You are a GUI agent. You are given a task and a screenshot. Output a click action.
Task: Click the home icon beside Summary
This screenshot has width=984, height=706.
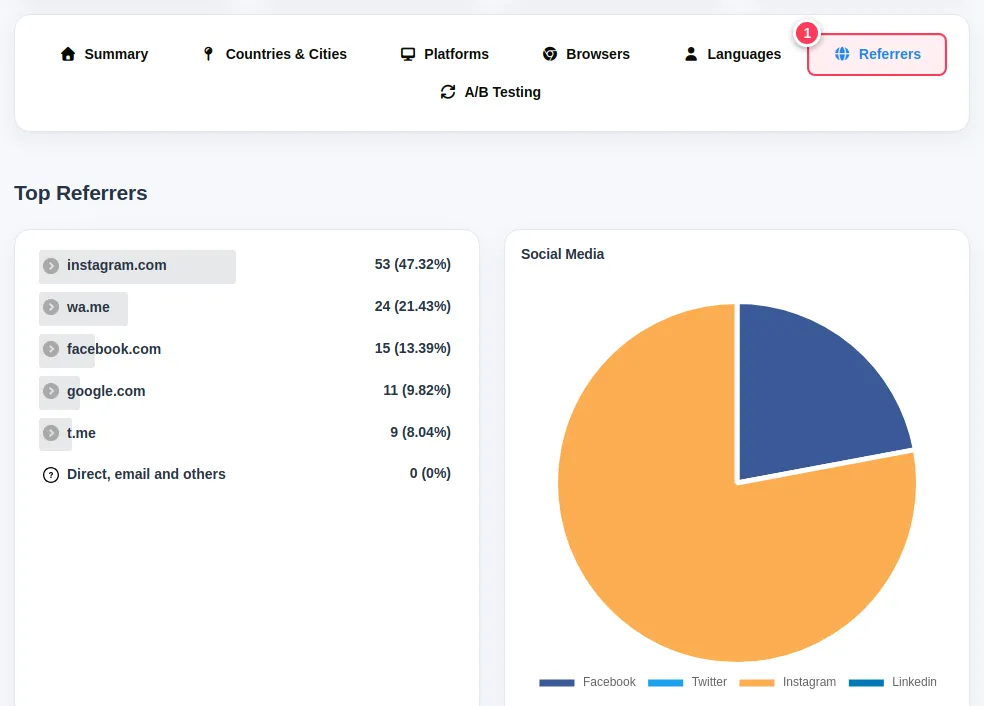click(68, 54)
